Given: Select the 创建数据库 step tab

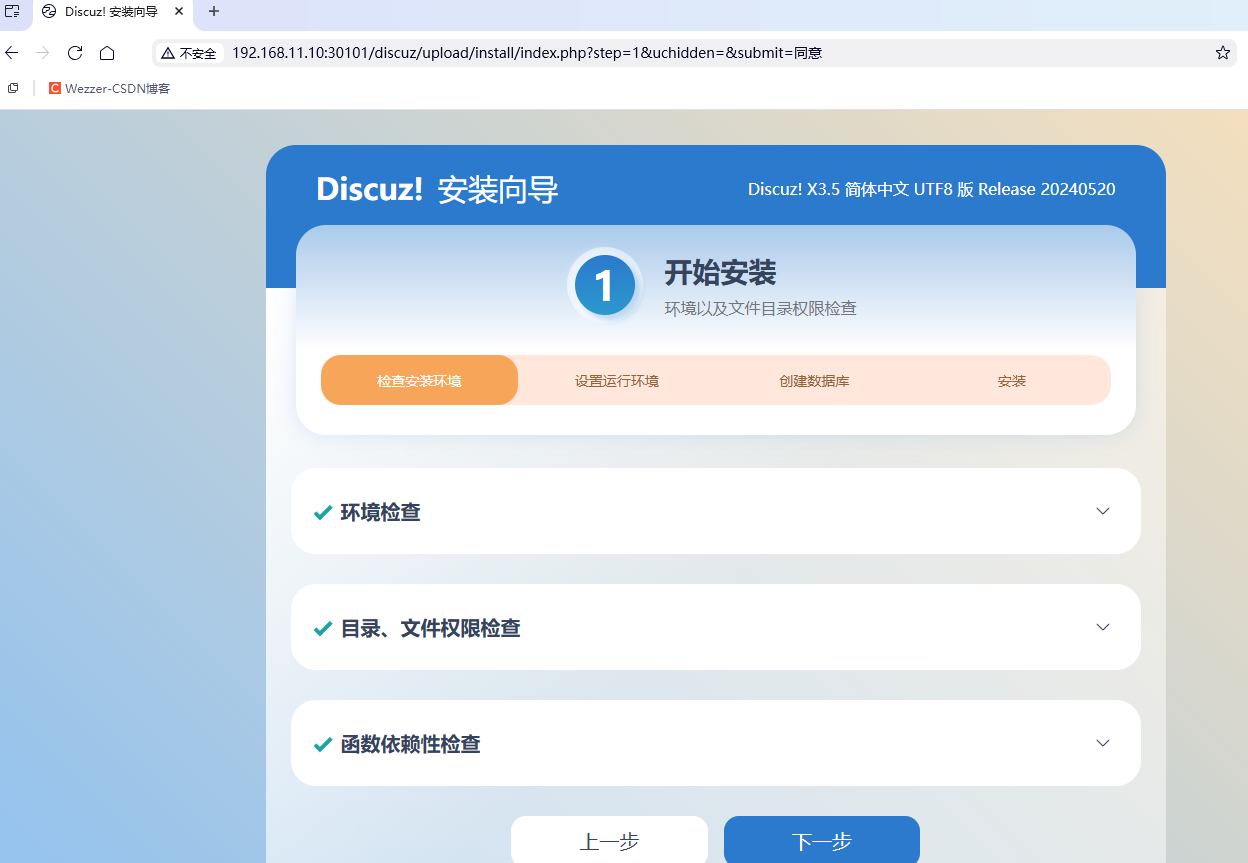Looking at the screenshot, I should click(814, 380).
